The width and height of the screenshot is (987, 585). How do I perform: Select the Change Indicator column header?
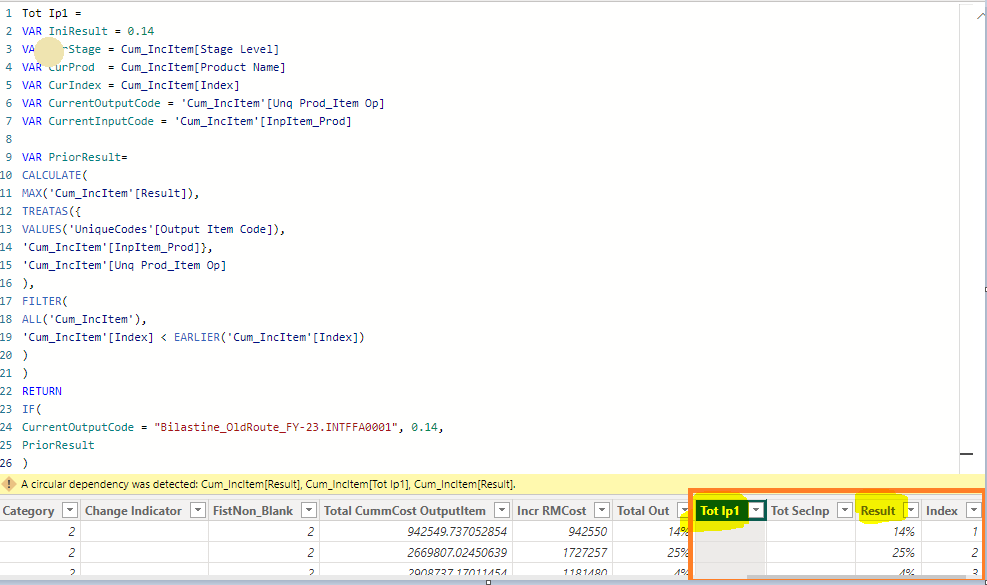[x=133, y=511]
